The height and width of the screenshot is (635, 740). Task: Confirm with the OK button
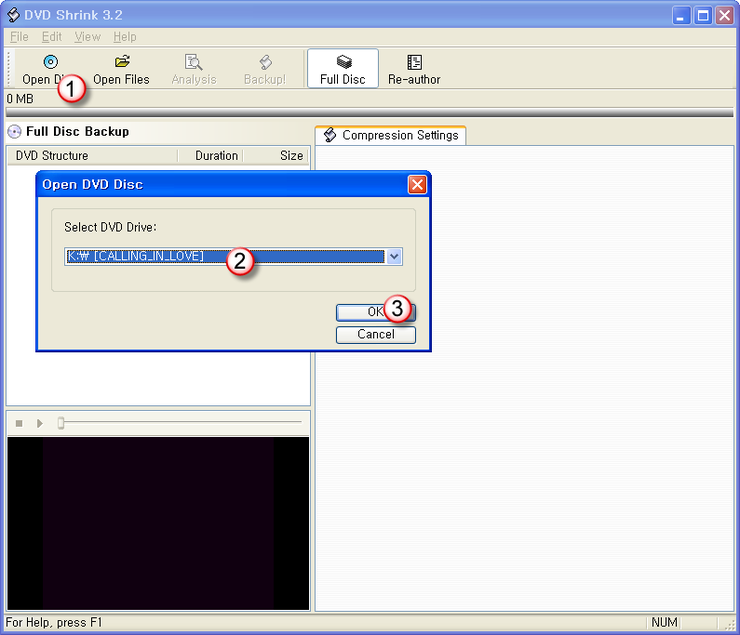[376, 312]
